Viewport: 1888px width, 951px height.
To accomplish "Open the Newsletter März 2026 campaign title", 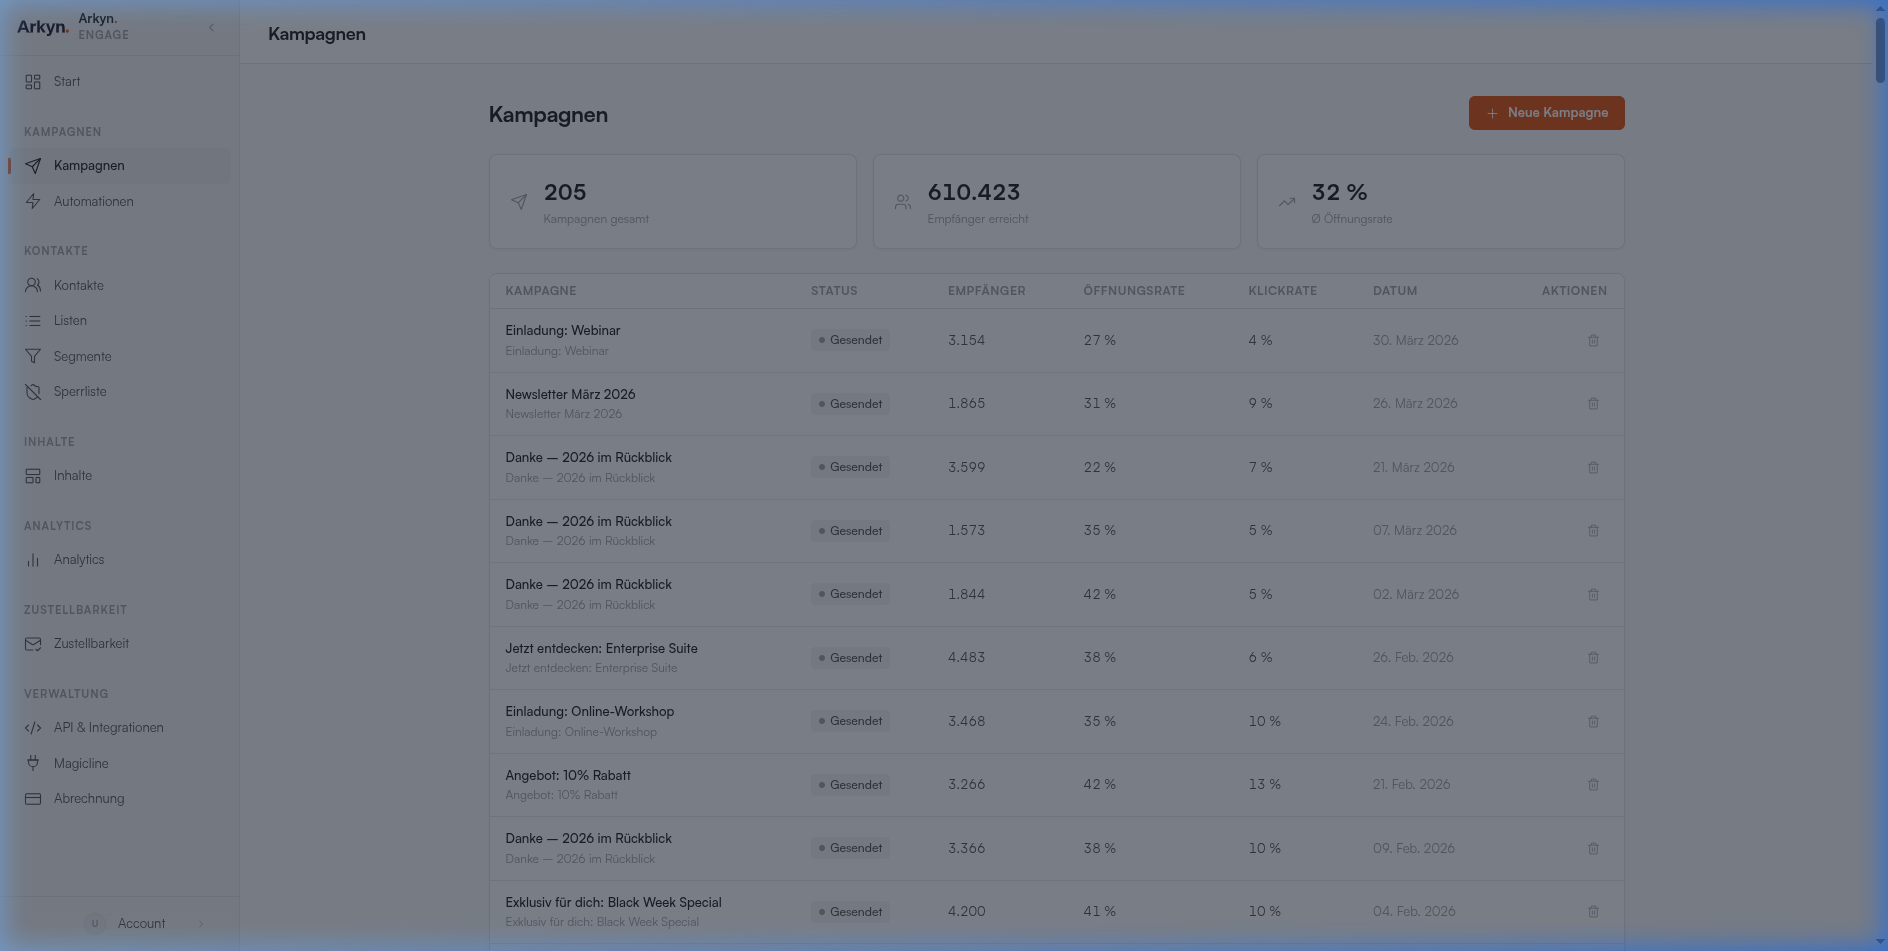I will (570, 395).
